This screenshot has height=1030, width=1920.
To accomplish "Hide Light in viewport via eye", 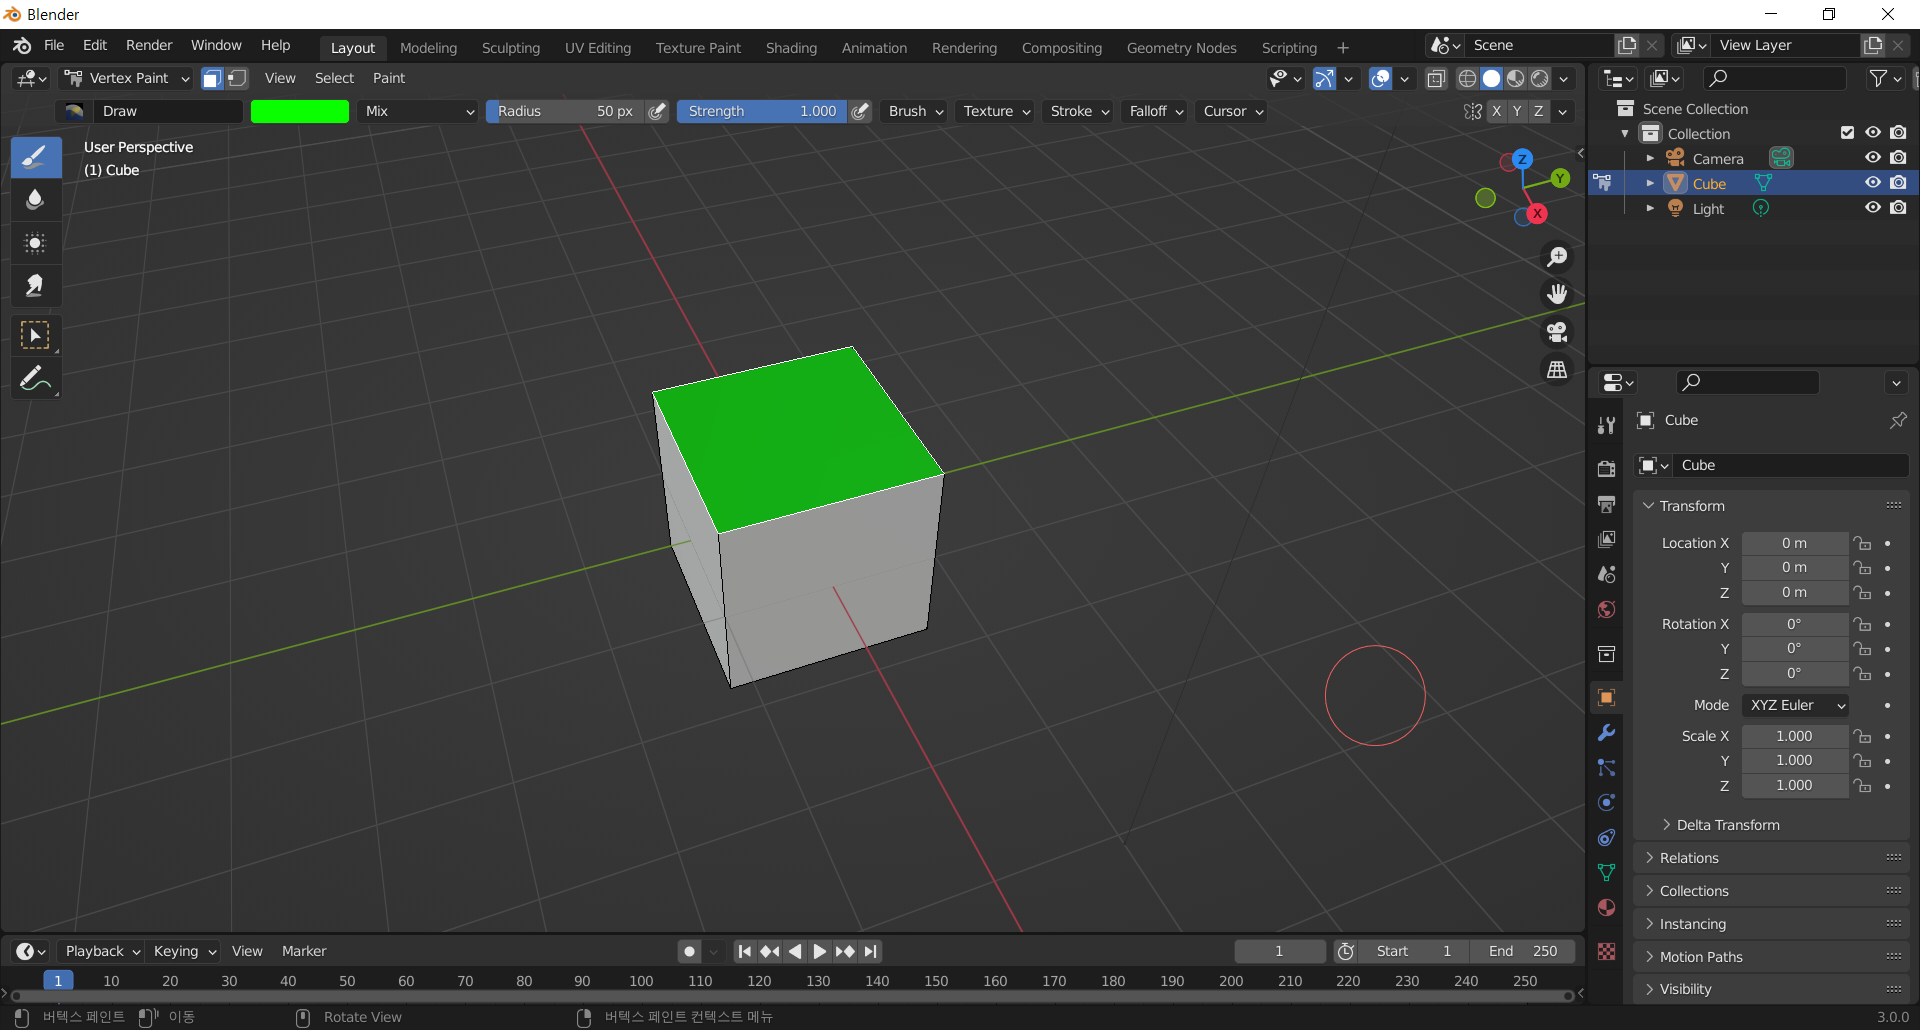I will (x=1873, y=208).
